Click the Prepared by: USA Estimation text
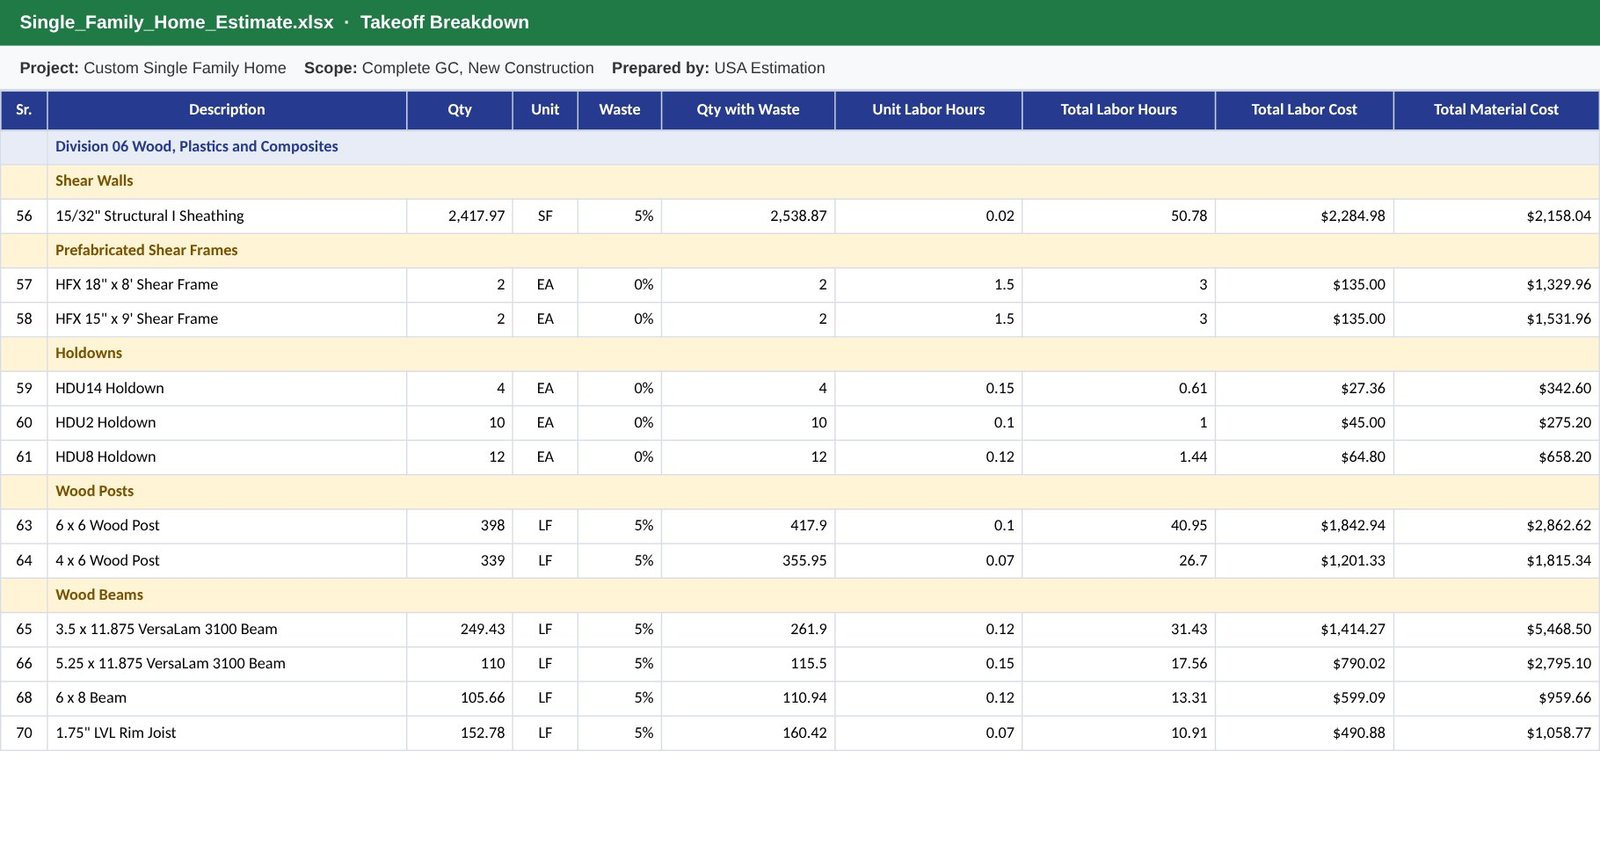1600x862 pixels. [x=718, y=68]
